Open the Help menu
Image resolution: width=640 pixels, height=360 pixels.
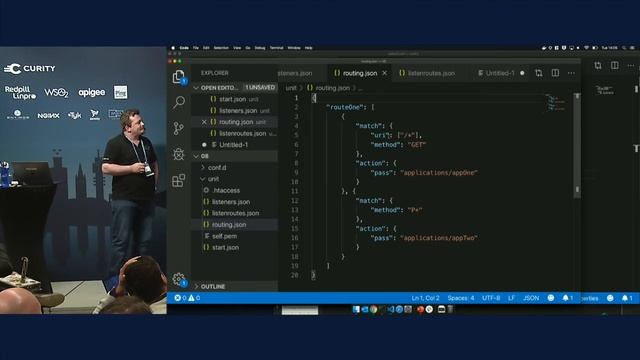tap(309, 48)
